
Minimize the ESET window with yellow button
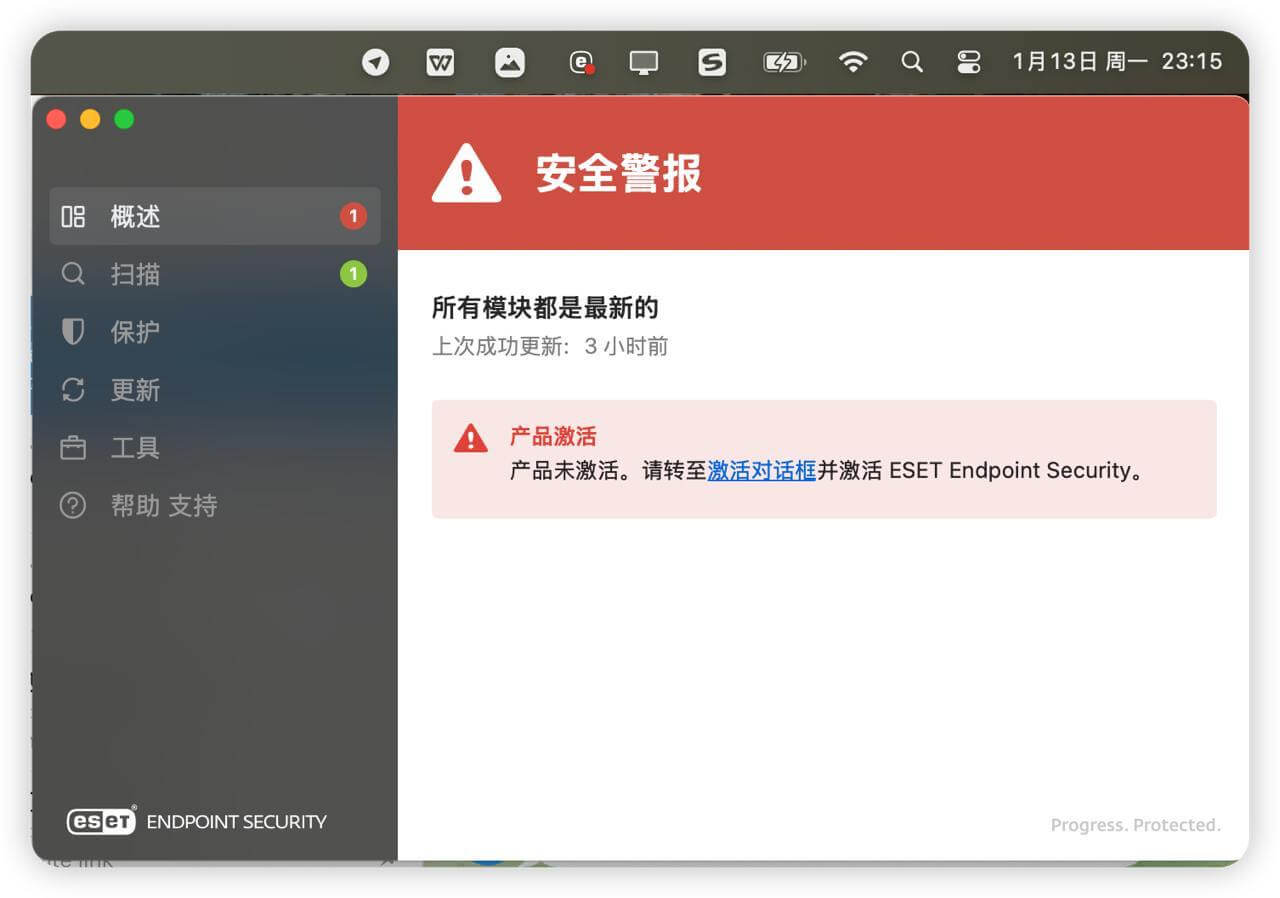(90, 119)
